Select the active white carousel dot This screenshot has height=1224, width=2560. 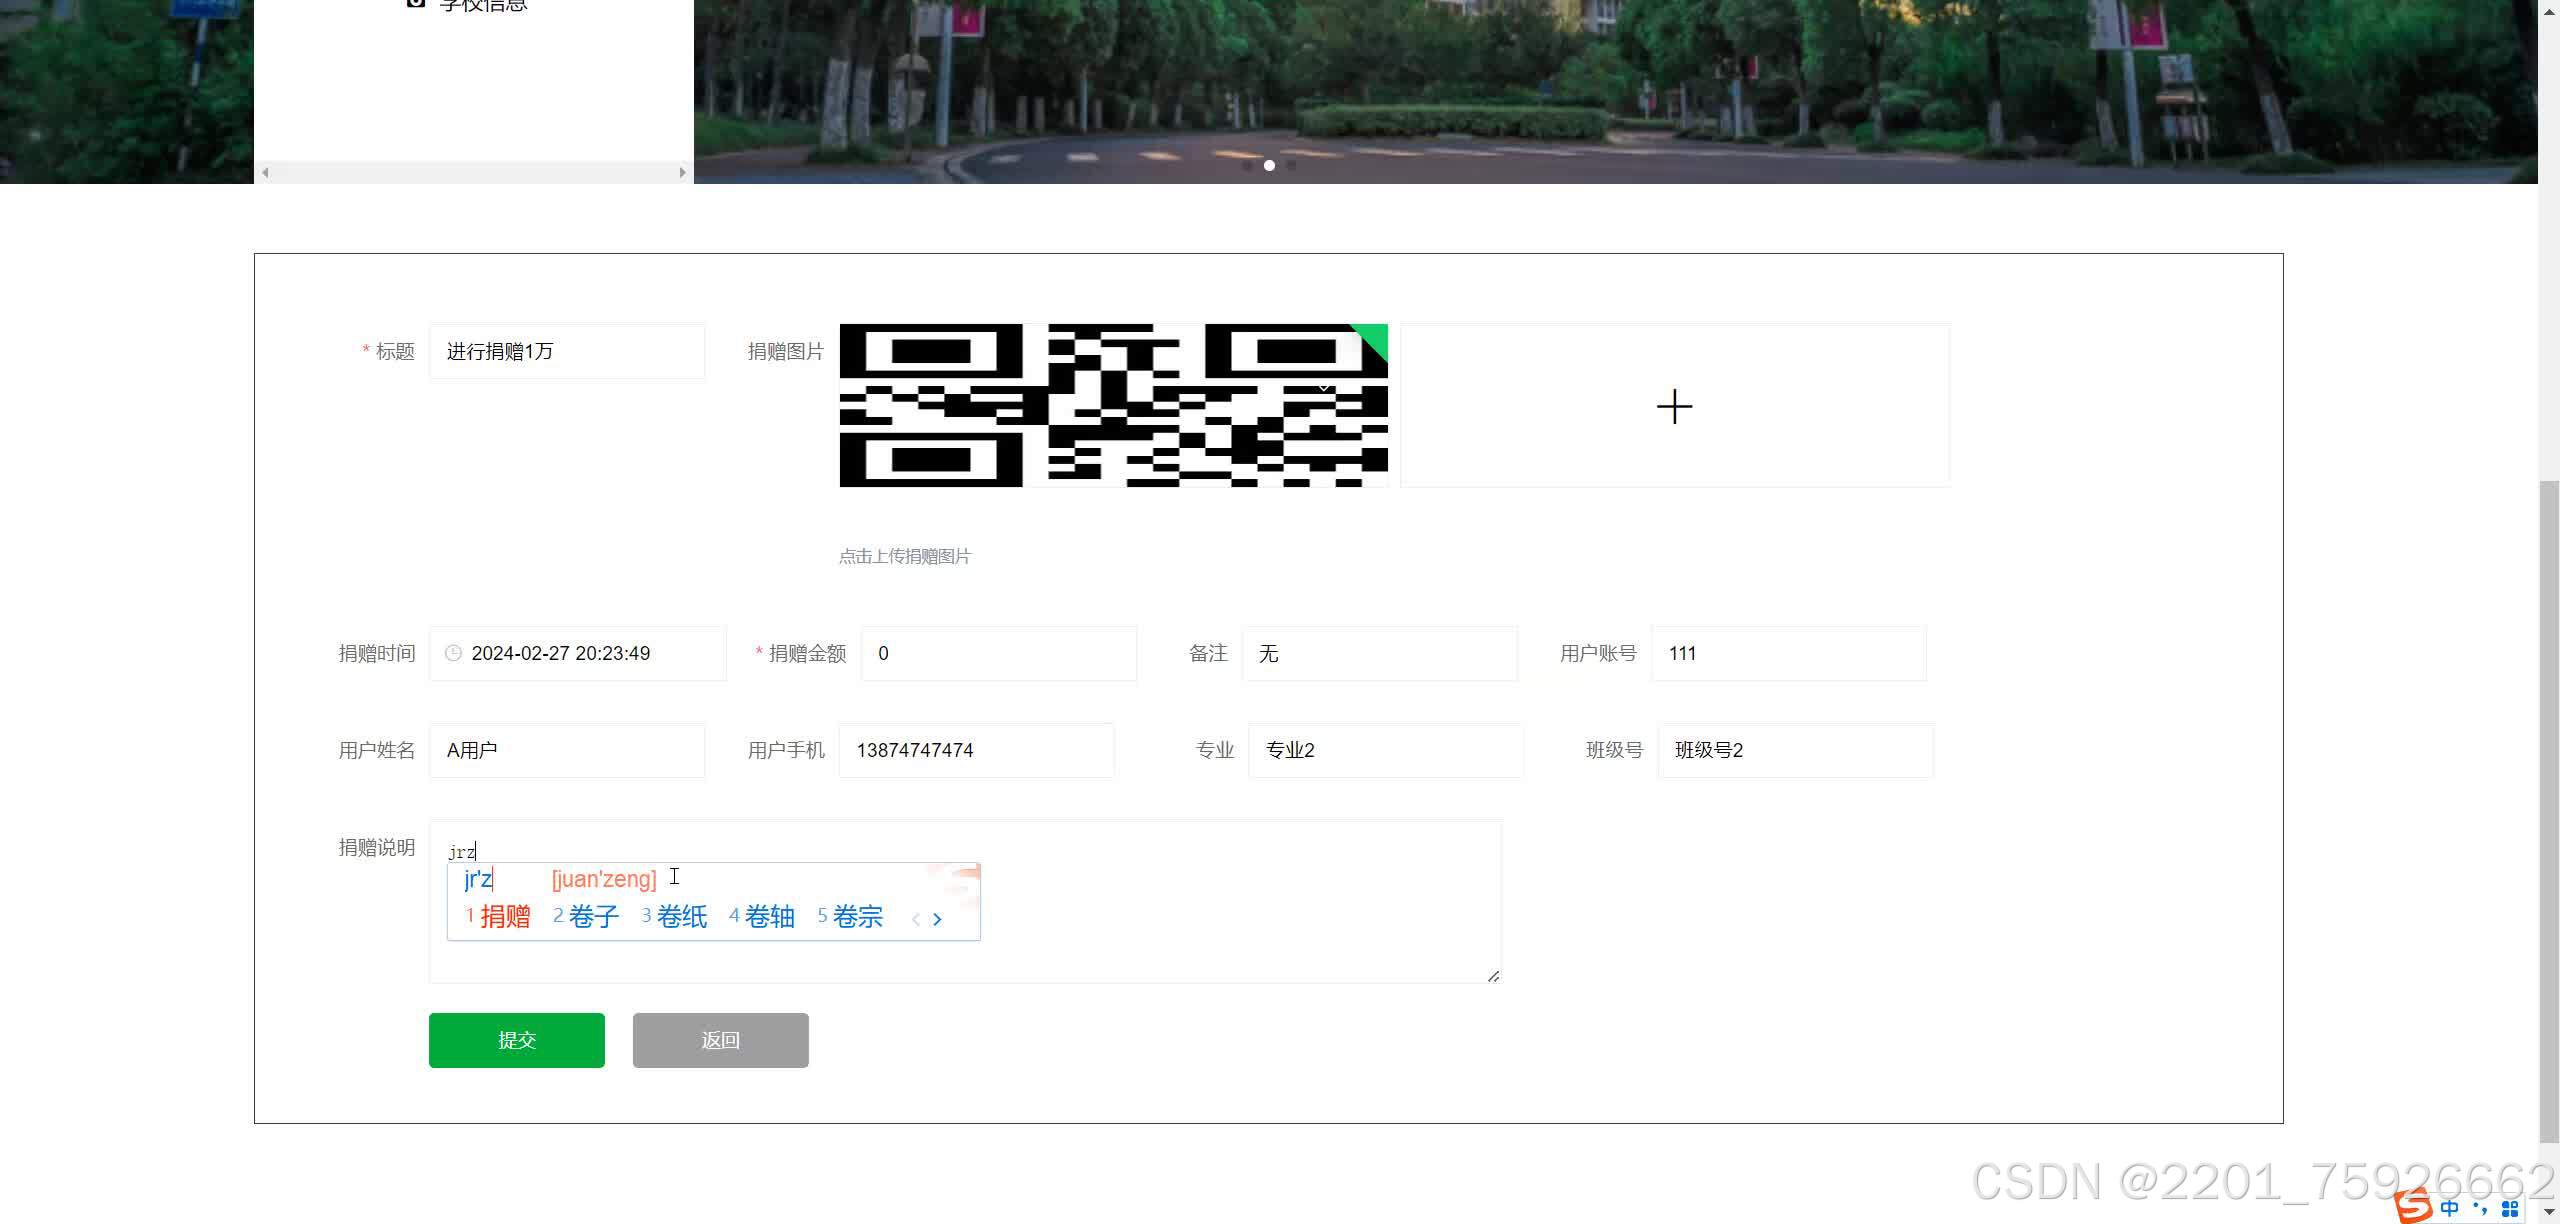pyautogui.click(x=1269, y=165)
